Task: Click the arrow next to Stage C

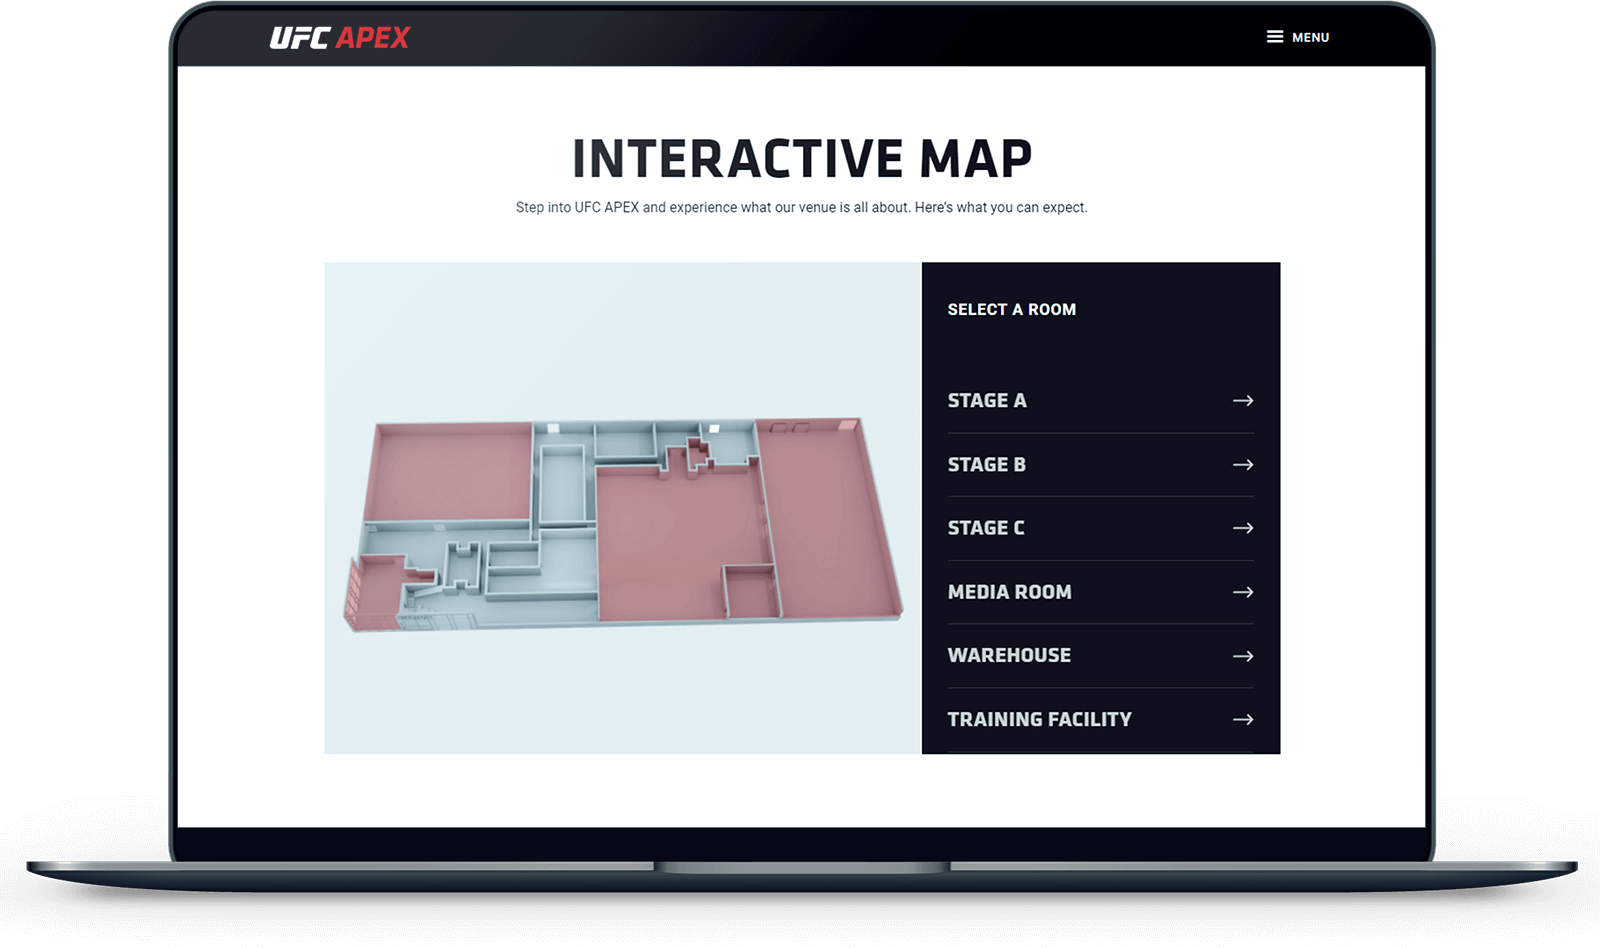Action: coord(1243,528)
